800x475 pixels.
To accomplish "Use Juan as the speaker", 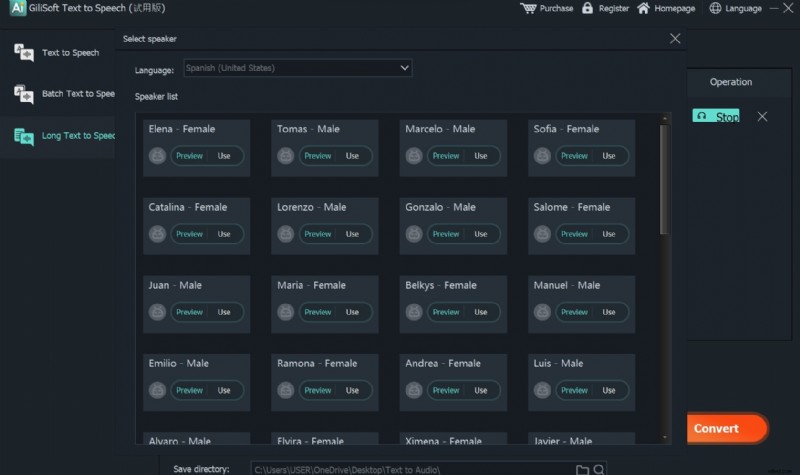I will click(224, 312).
